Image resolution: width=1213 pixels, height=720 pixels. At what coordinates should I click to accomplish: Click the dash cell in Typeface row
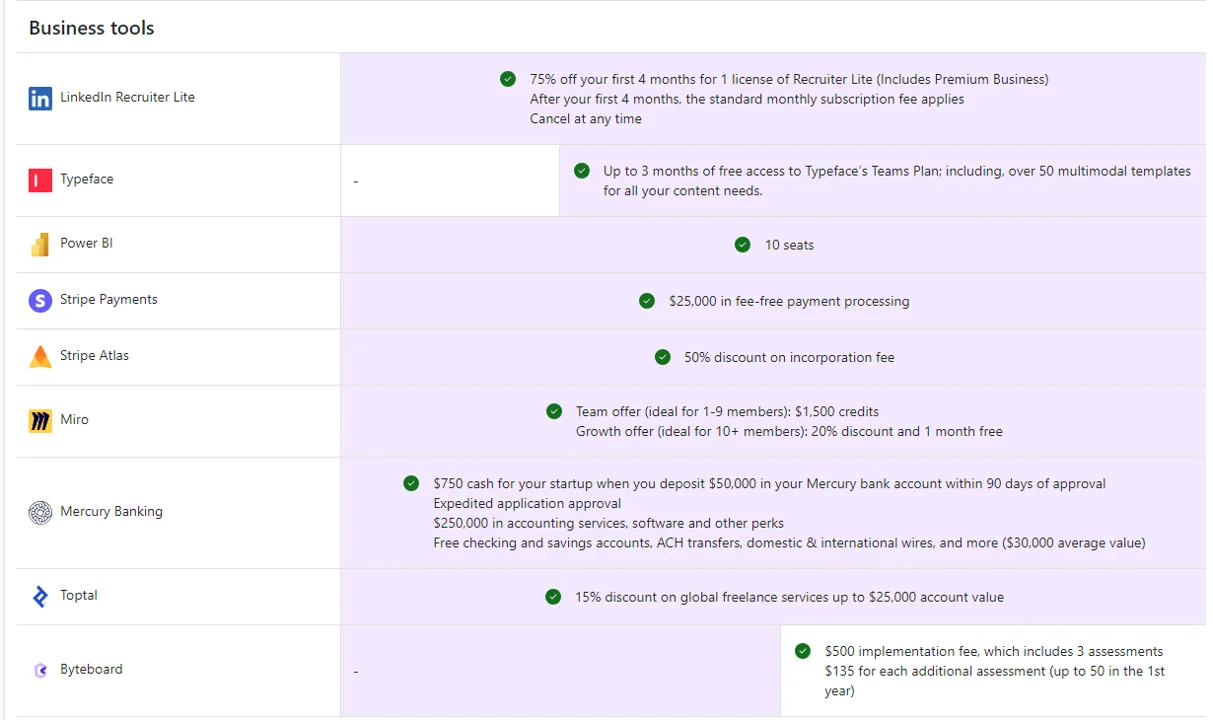[x=450, y=181]
